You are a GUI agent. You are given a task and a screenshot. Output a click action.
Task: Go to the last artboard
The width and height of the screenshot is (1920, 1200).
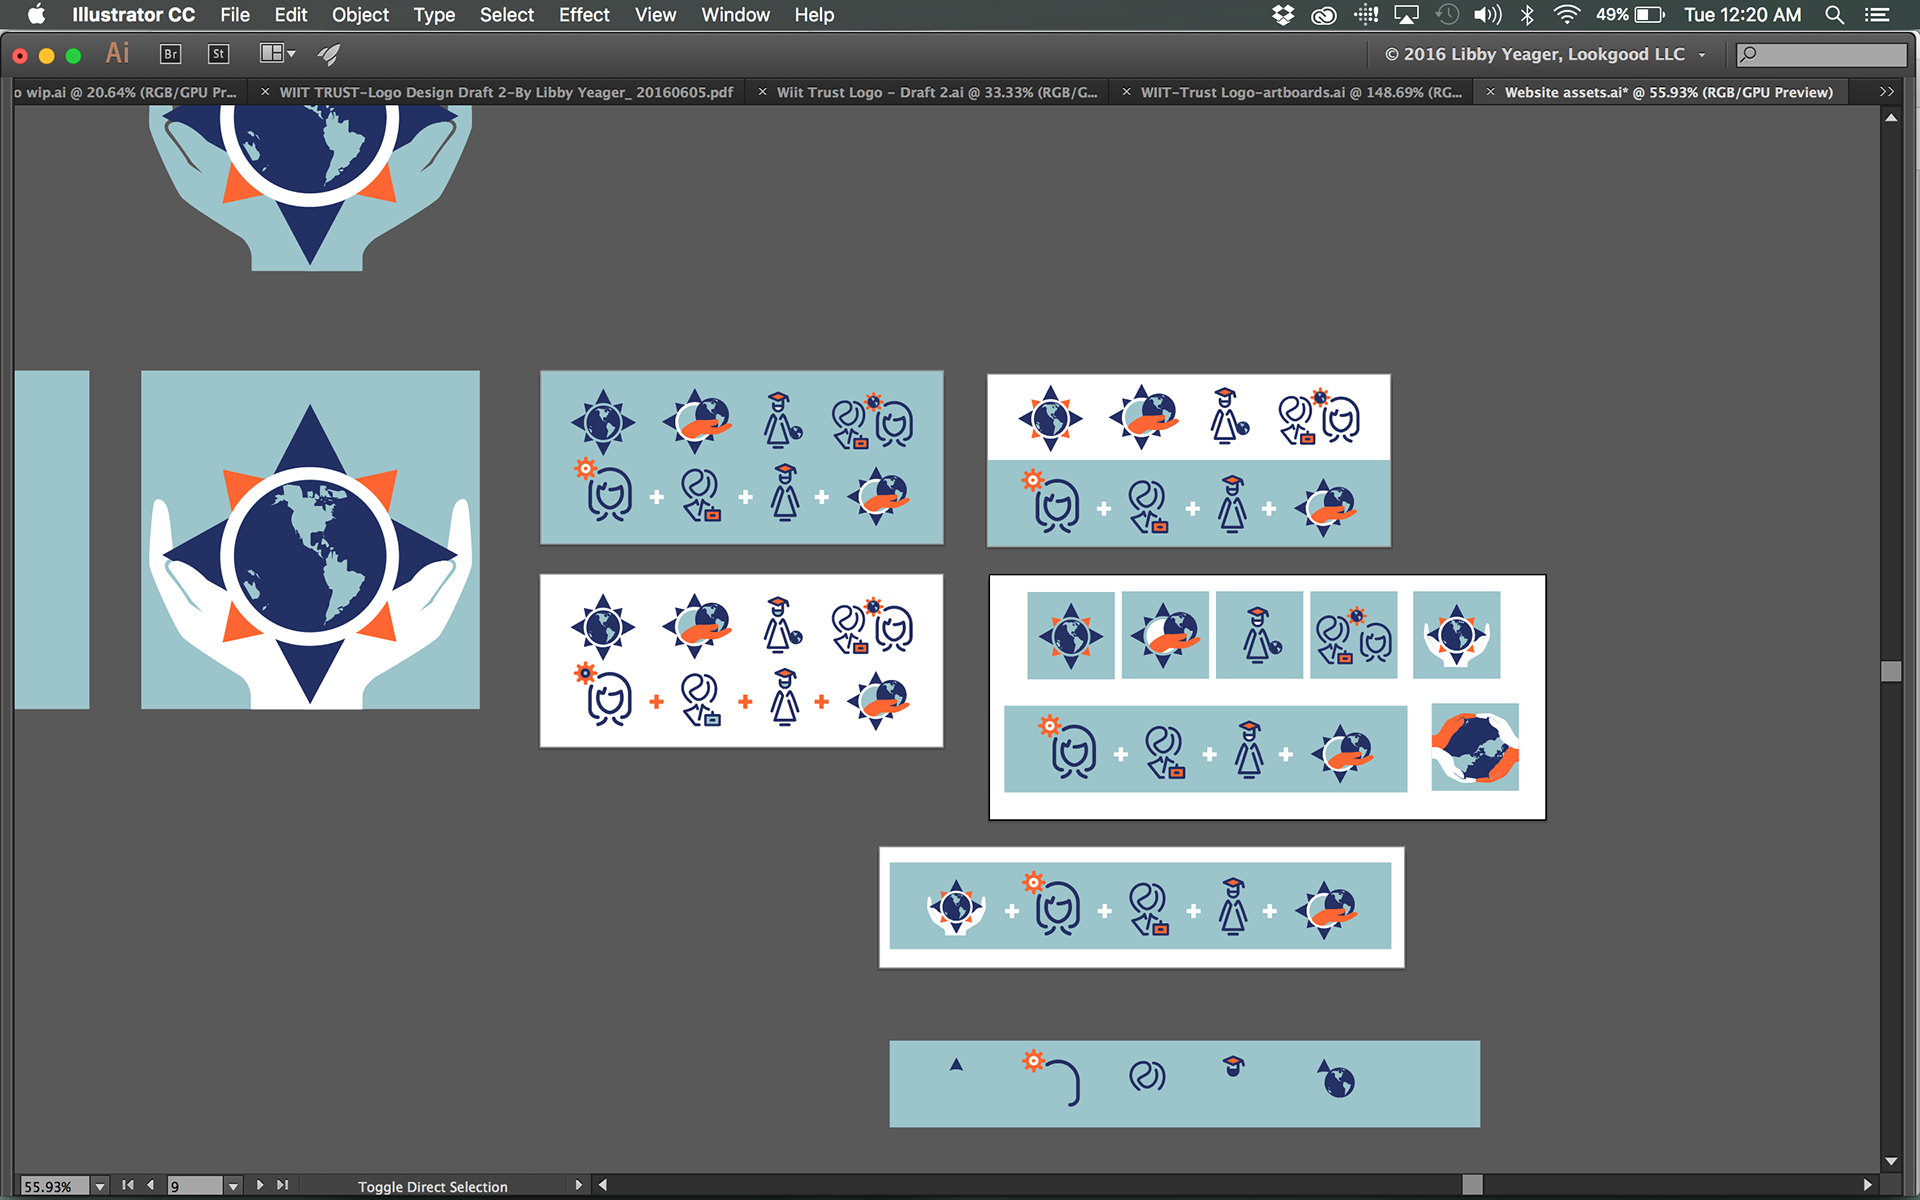point(283,1185)
